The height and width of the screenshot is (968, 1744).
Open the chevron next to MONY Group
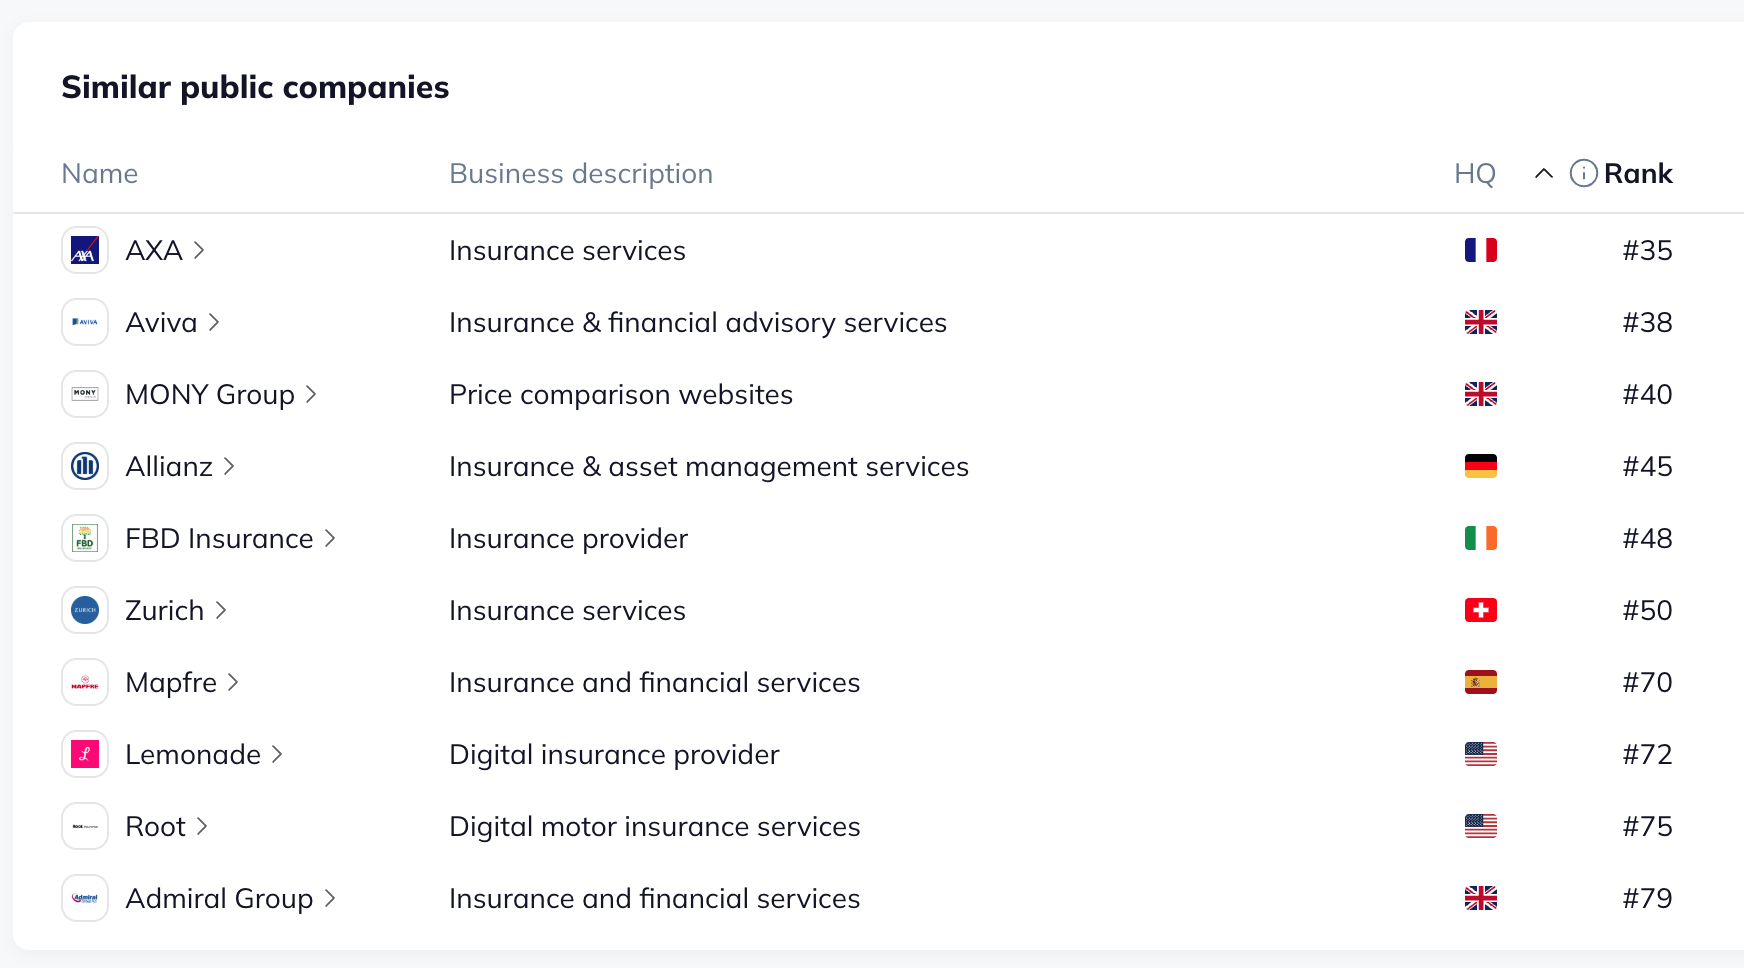click(x=311, y=394)
